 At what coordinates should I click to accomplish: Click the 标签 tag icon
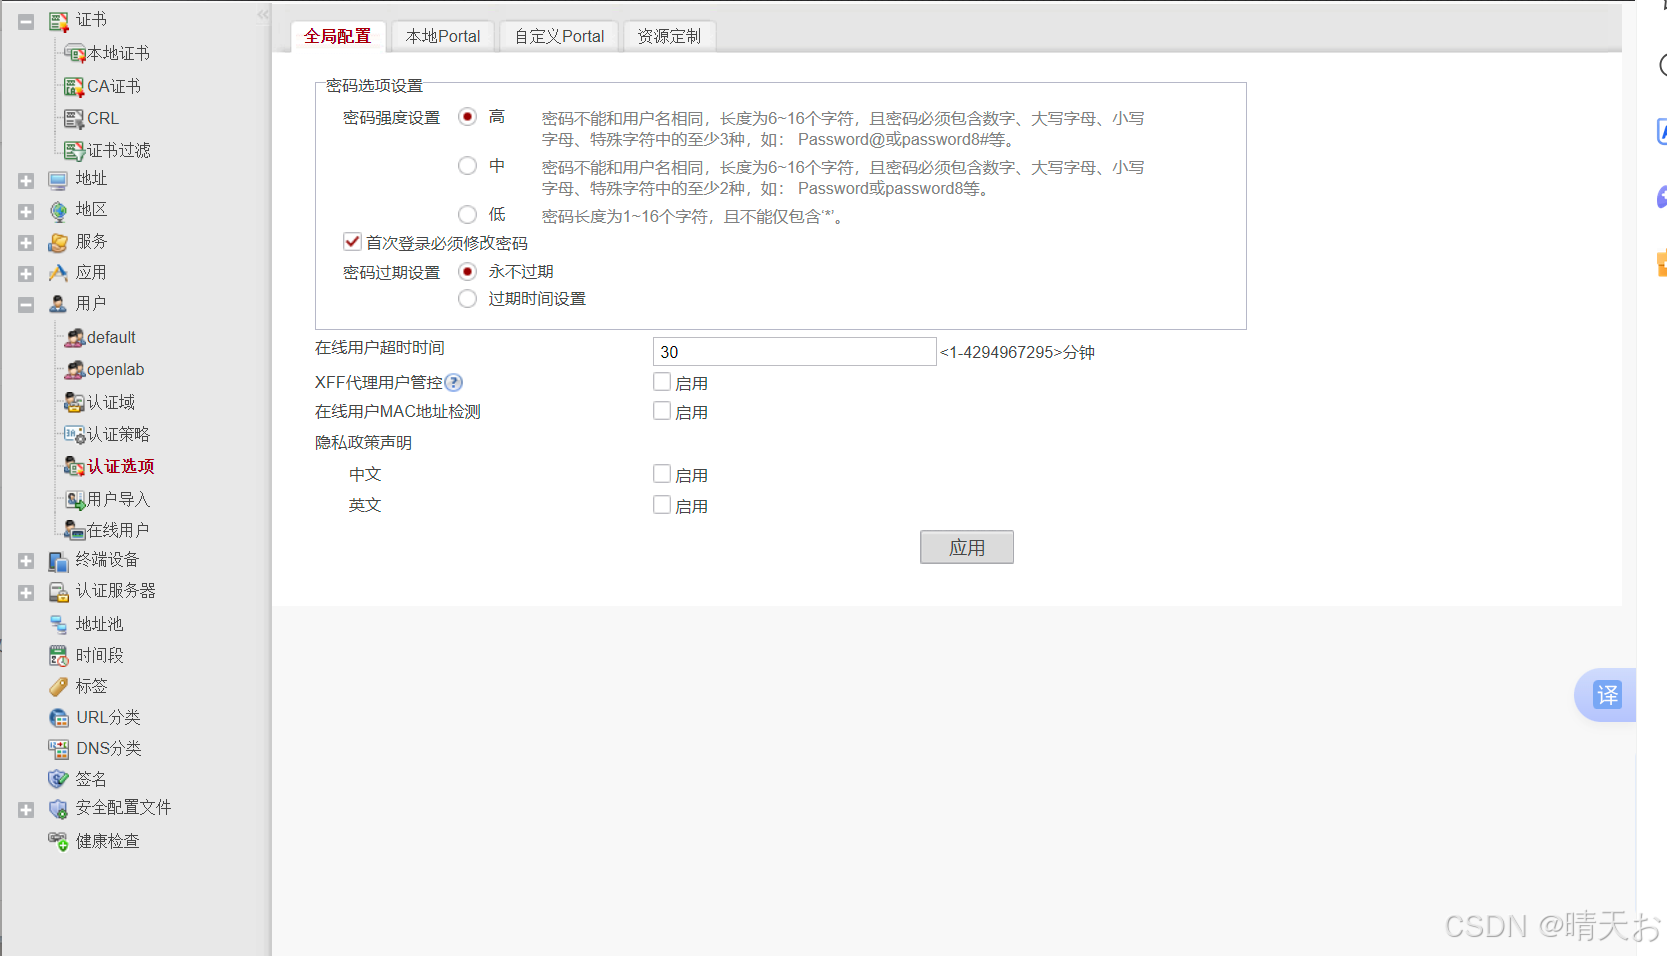[x=58, y=686]
